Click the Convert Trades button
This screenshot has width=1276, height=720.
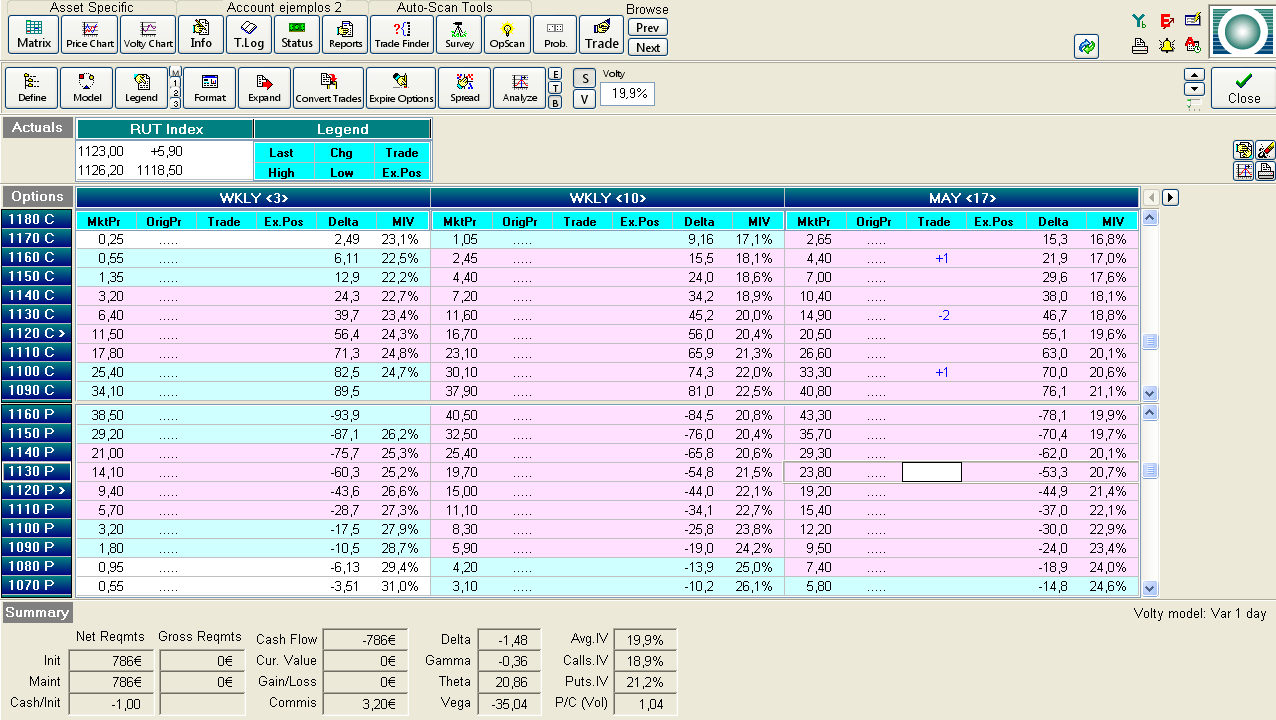pyautogui.click(x=328, y=87)
